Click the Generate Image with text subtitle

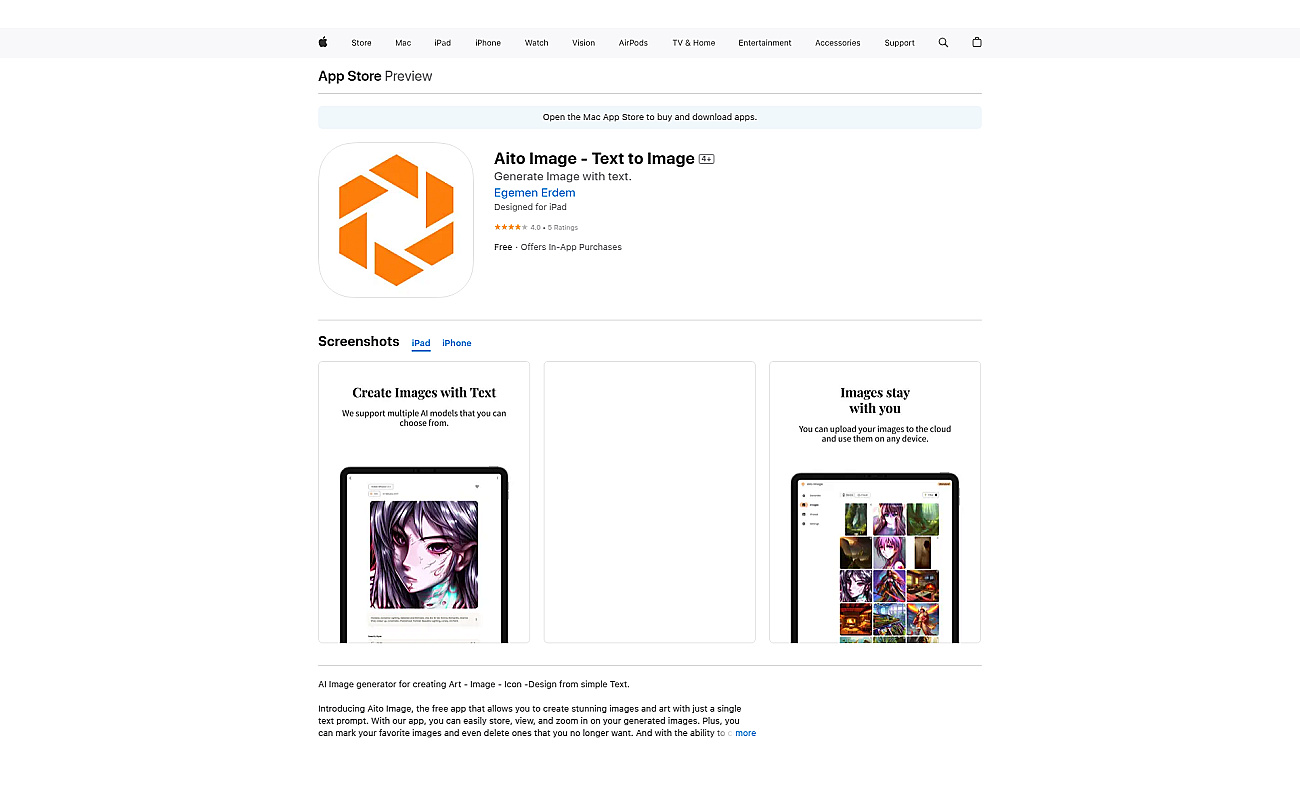pyautogui.click(x=563, y=177)
